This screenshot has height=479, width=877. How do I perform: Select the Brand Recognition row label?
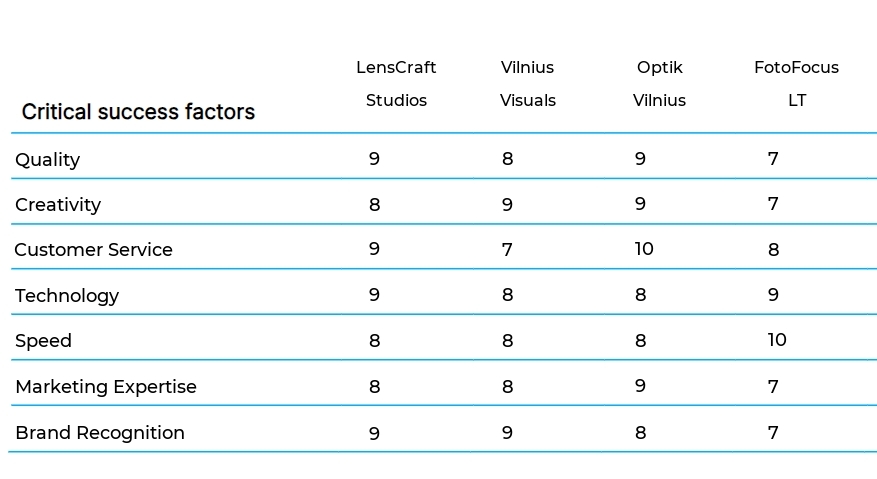100,433
